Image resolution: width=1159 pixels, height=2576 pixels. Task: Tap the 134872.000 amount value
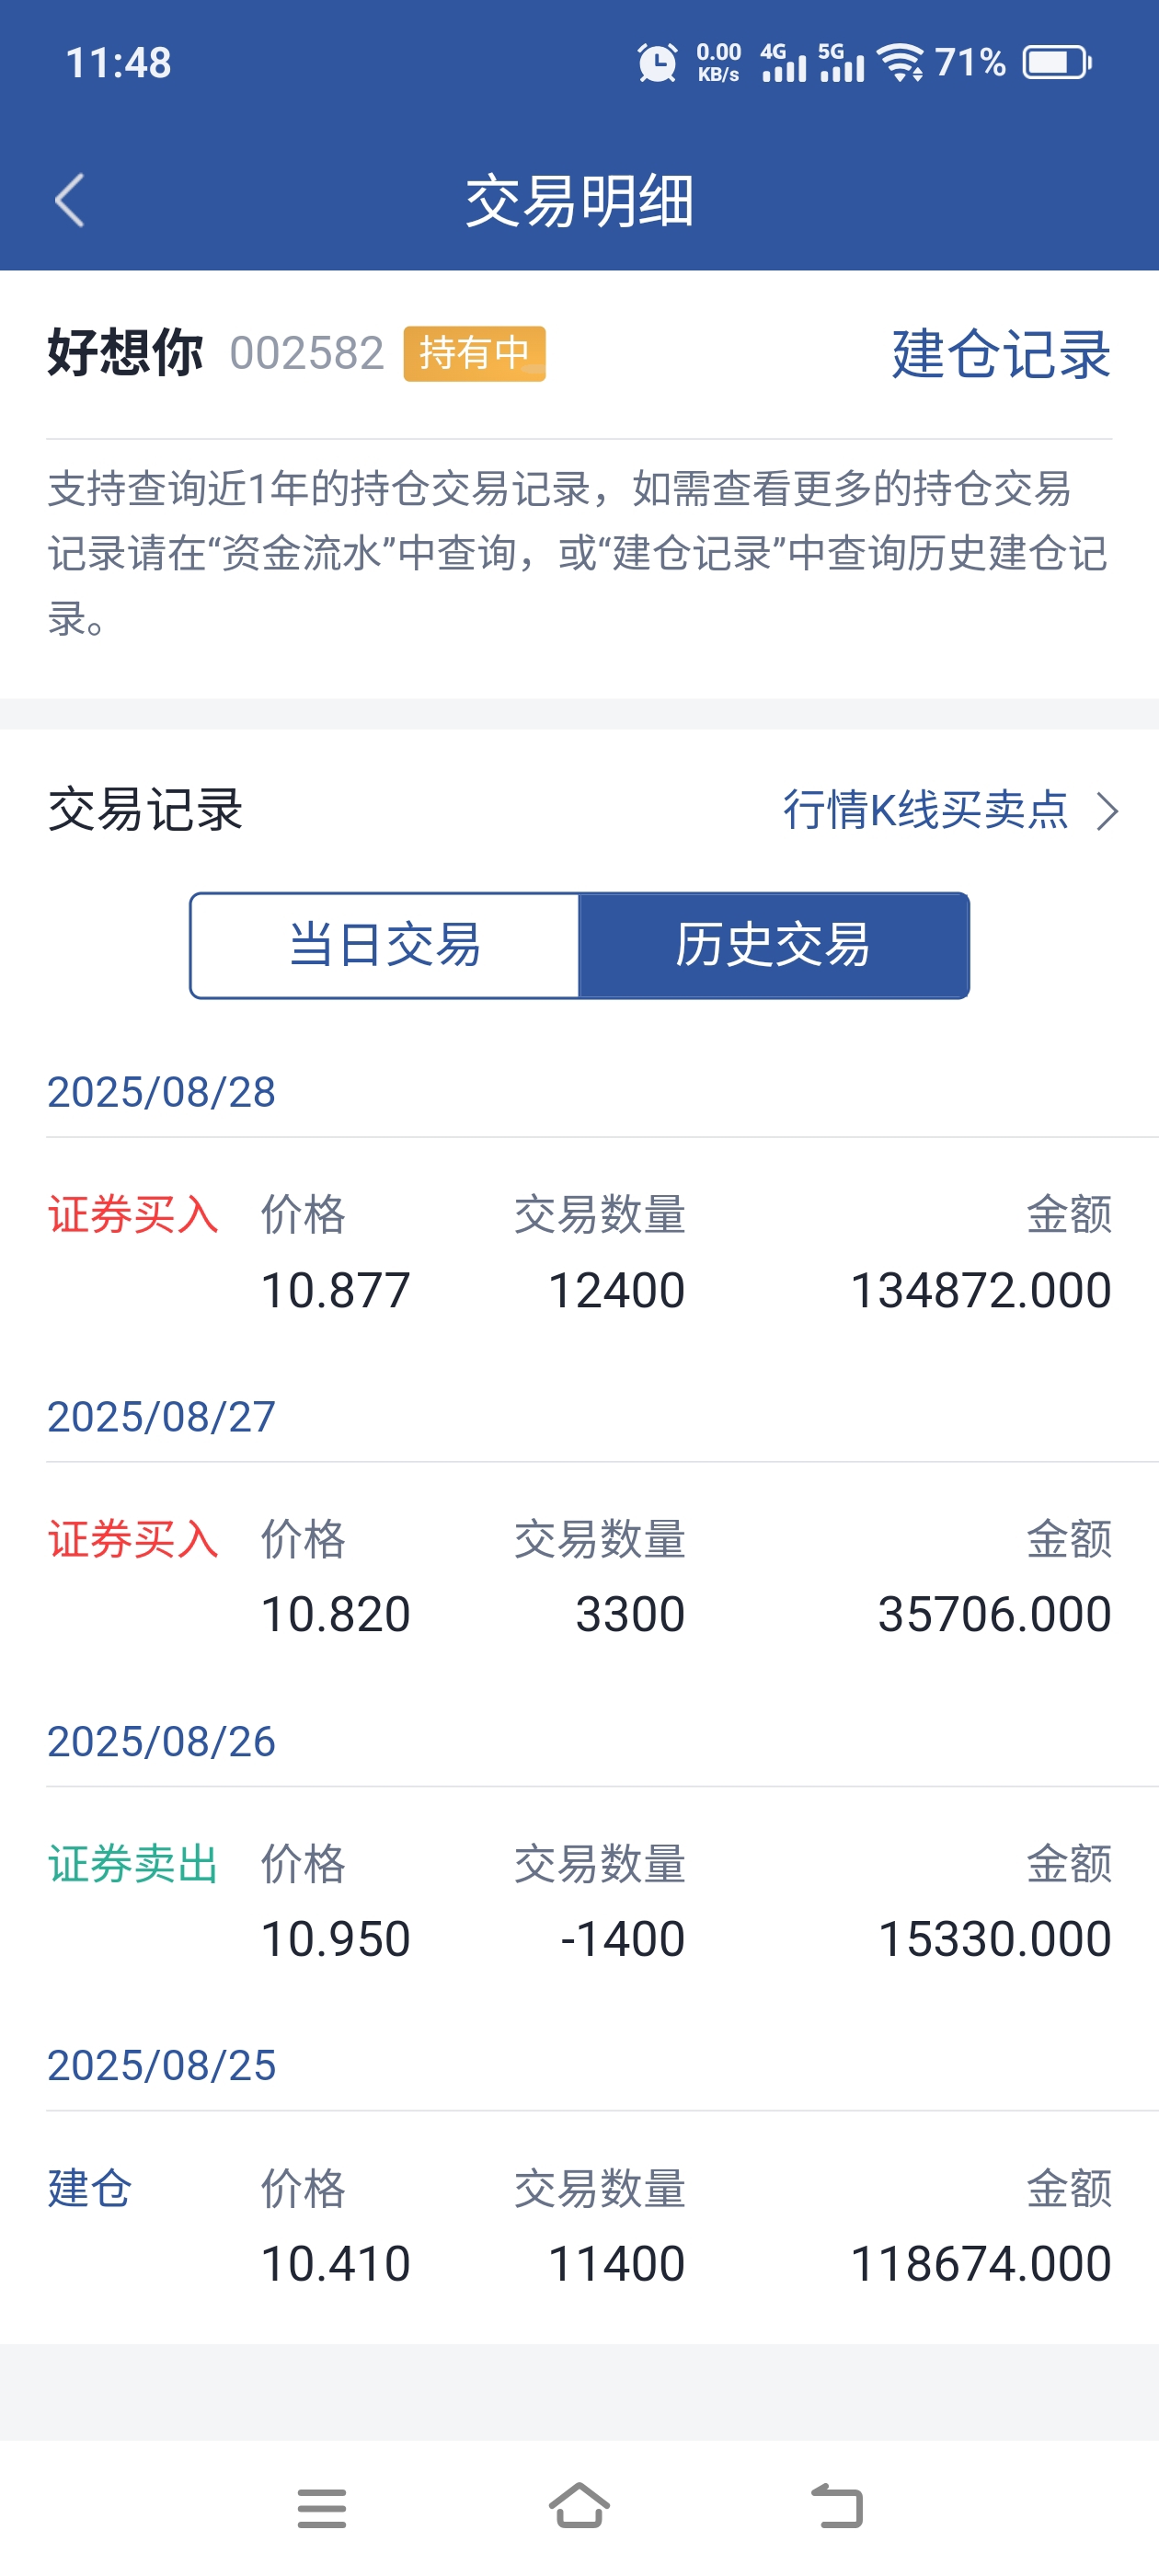click(980, 1290)
